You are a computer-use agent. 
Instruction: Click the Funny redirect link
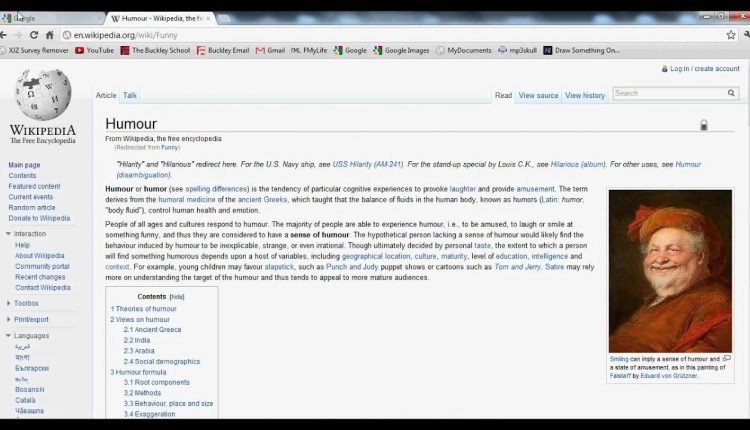[169, 147]
